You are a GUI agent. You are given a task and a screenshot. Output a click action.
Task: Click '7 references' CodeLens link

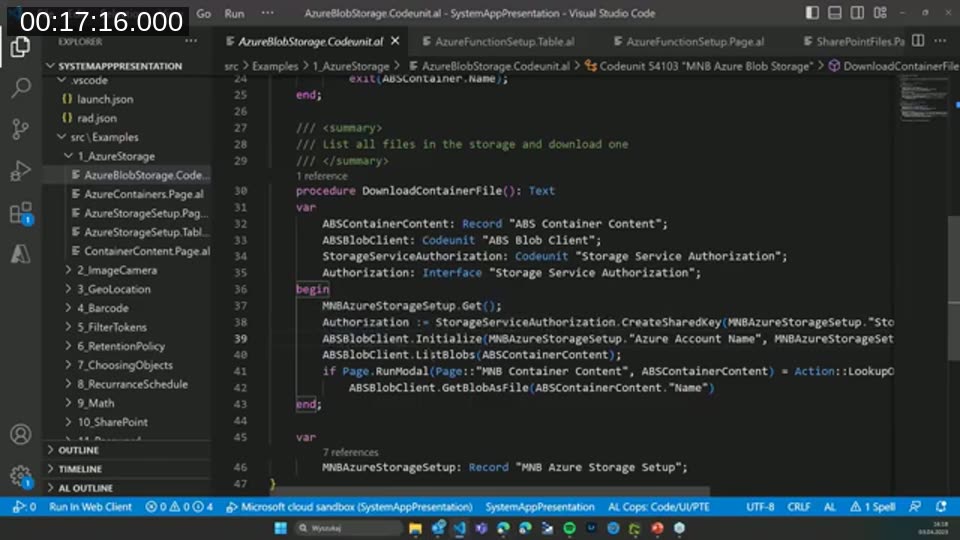(350, 452)
